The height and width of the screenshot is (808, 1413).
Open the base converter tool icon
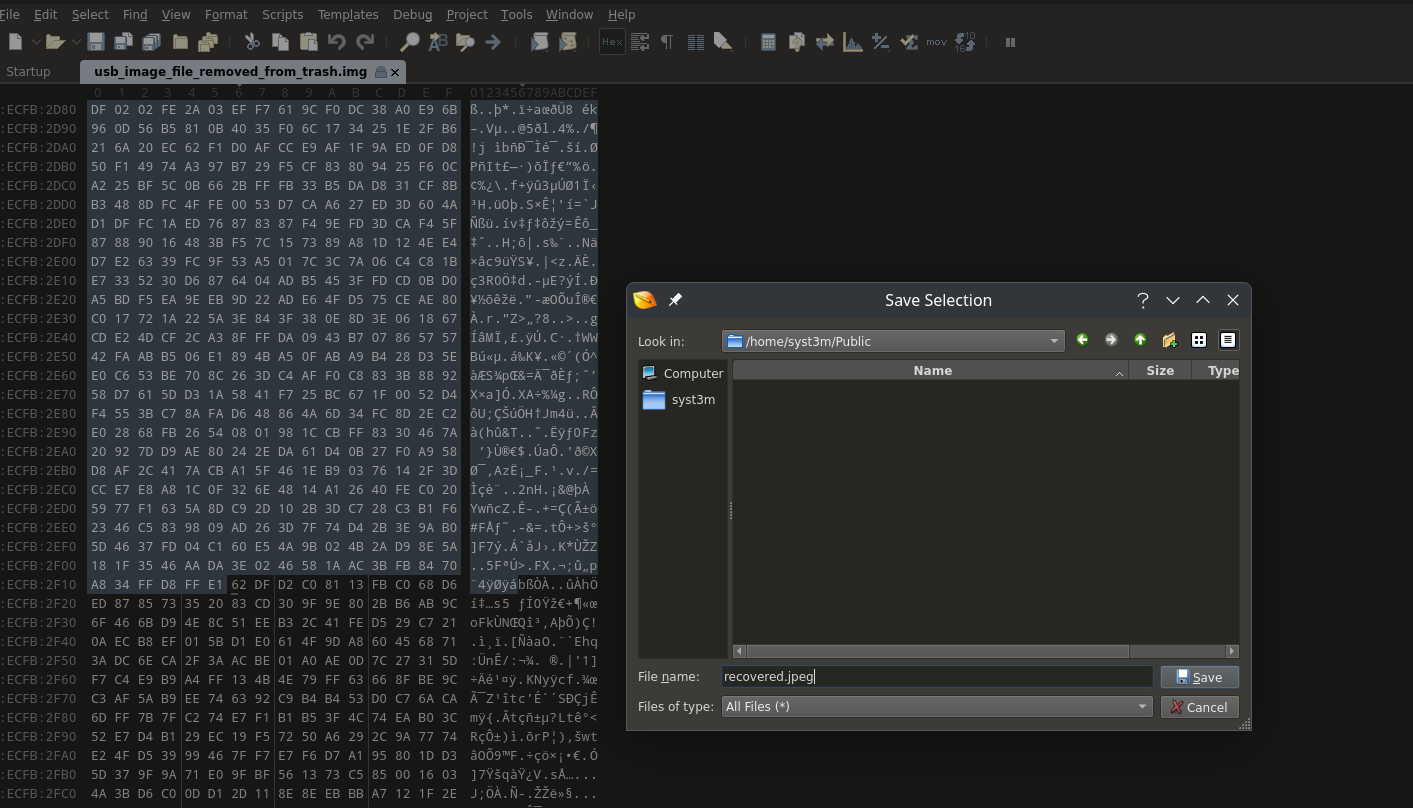(x=965, y=42)
